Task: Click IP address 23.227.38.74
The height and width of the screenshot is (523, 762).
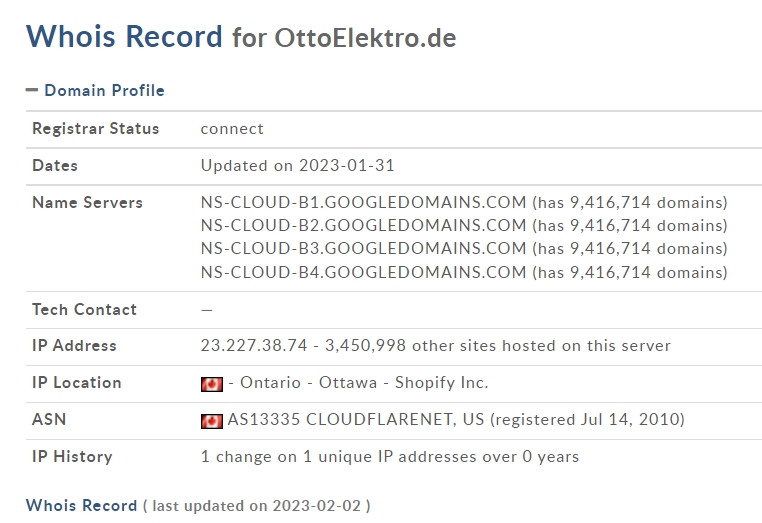Action: pyautogui.click(x=254, y=346)
